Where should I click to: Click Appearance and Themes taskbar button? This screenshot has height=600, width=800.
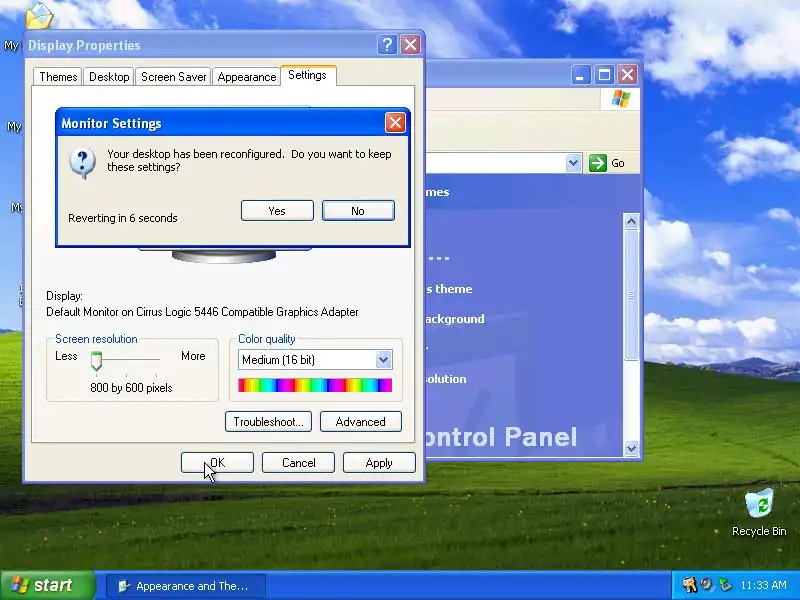click(x=186, y=586)
